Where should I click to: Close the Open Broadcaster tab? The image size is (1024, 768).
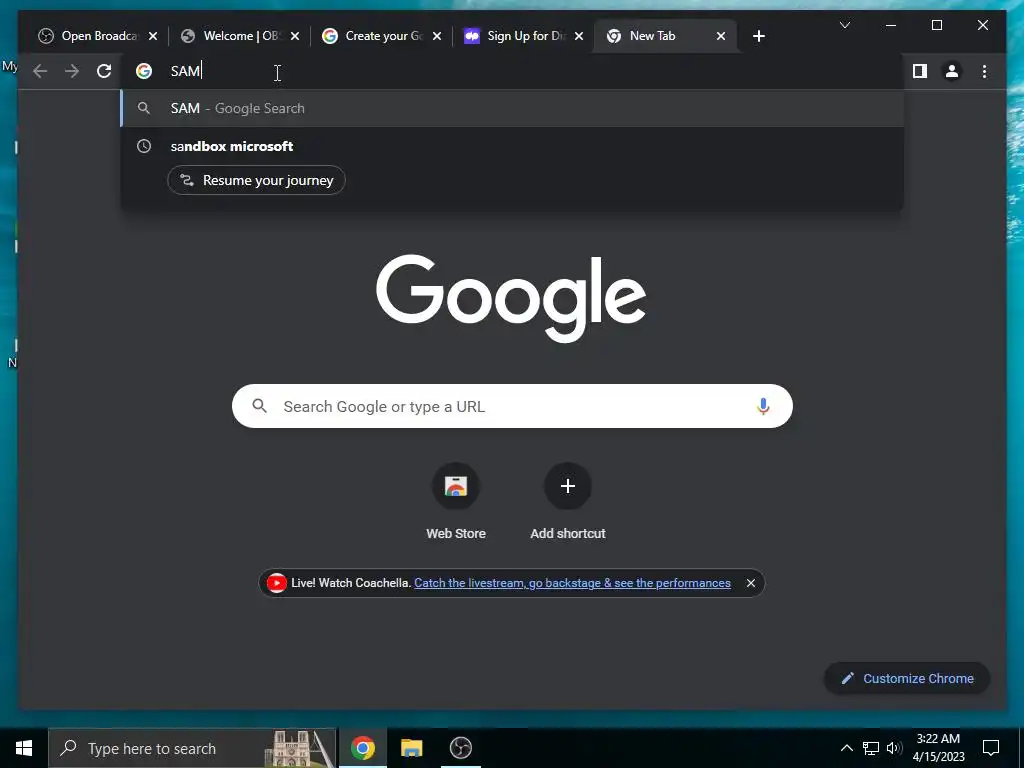pyautogui.click(x=153, y=36)
